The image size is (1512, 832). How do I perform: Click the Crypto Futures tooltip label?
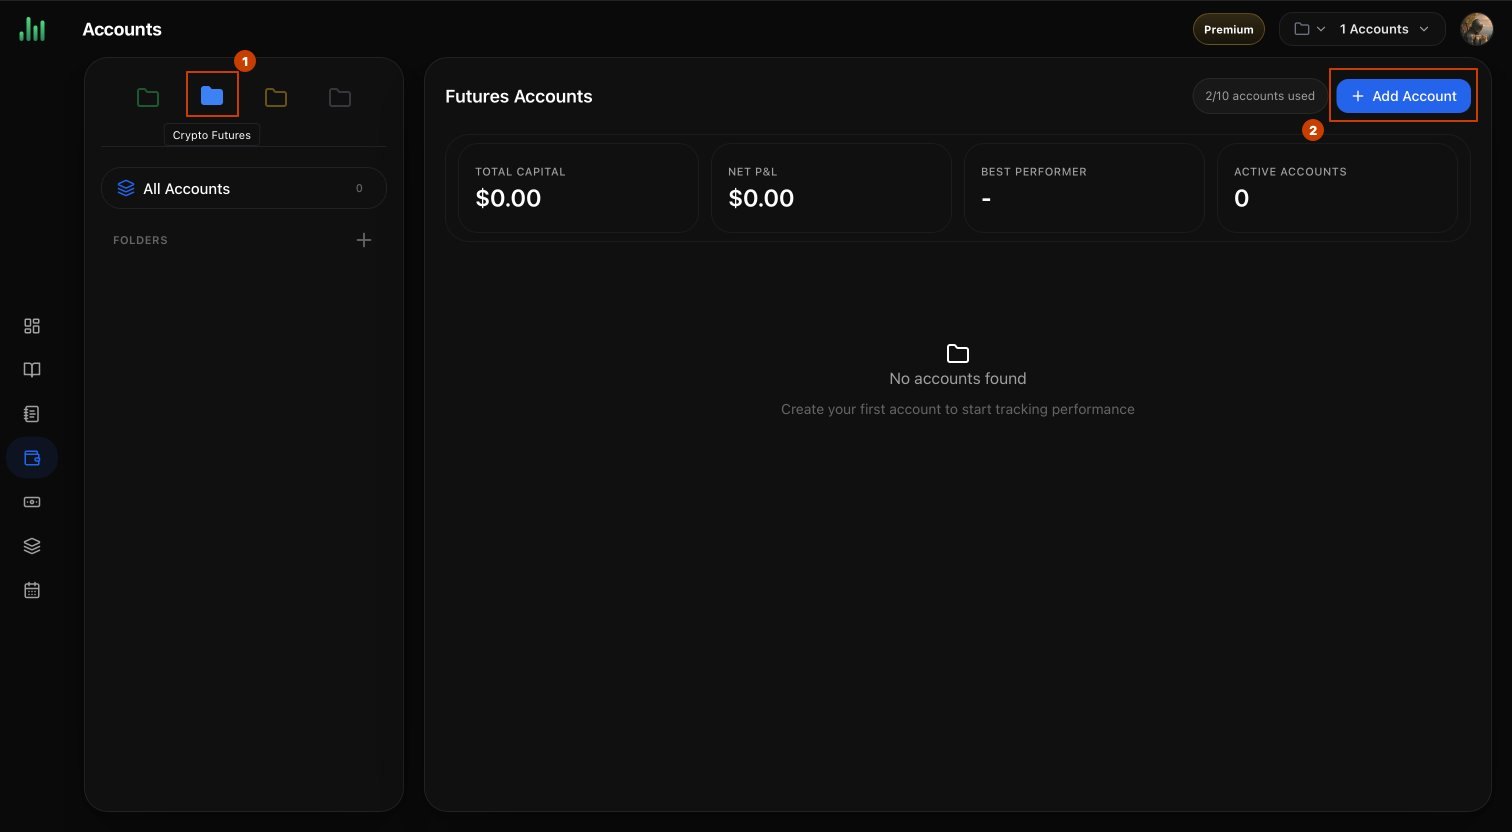[212, 135]
